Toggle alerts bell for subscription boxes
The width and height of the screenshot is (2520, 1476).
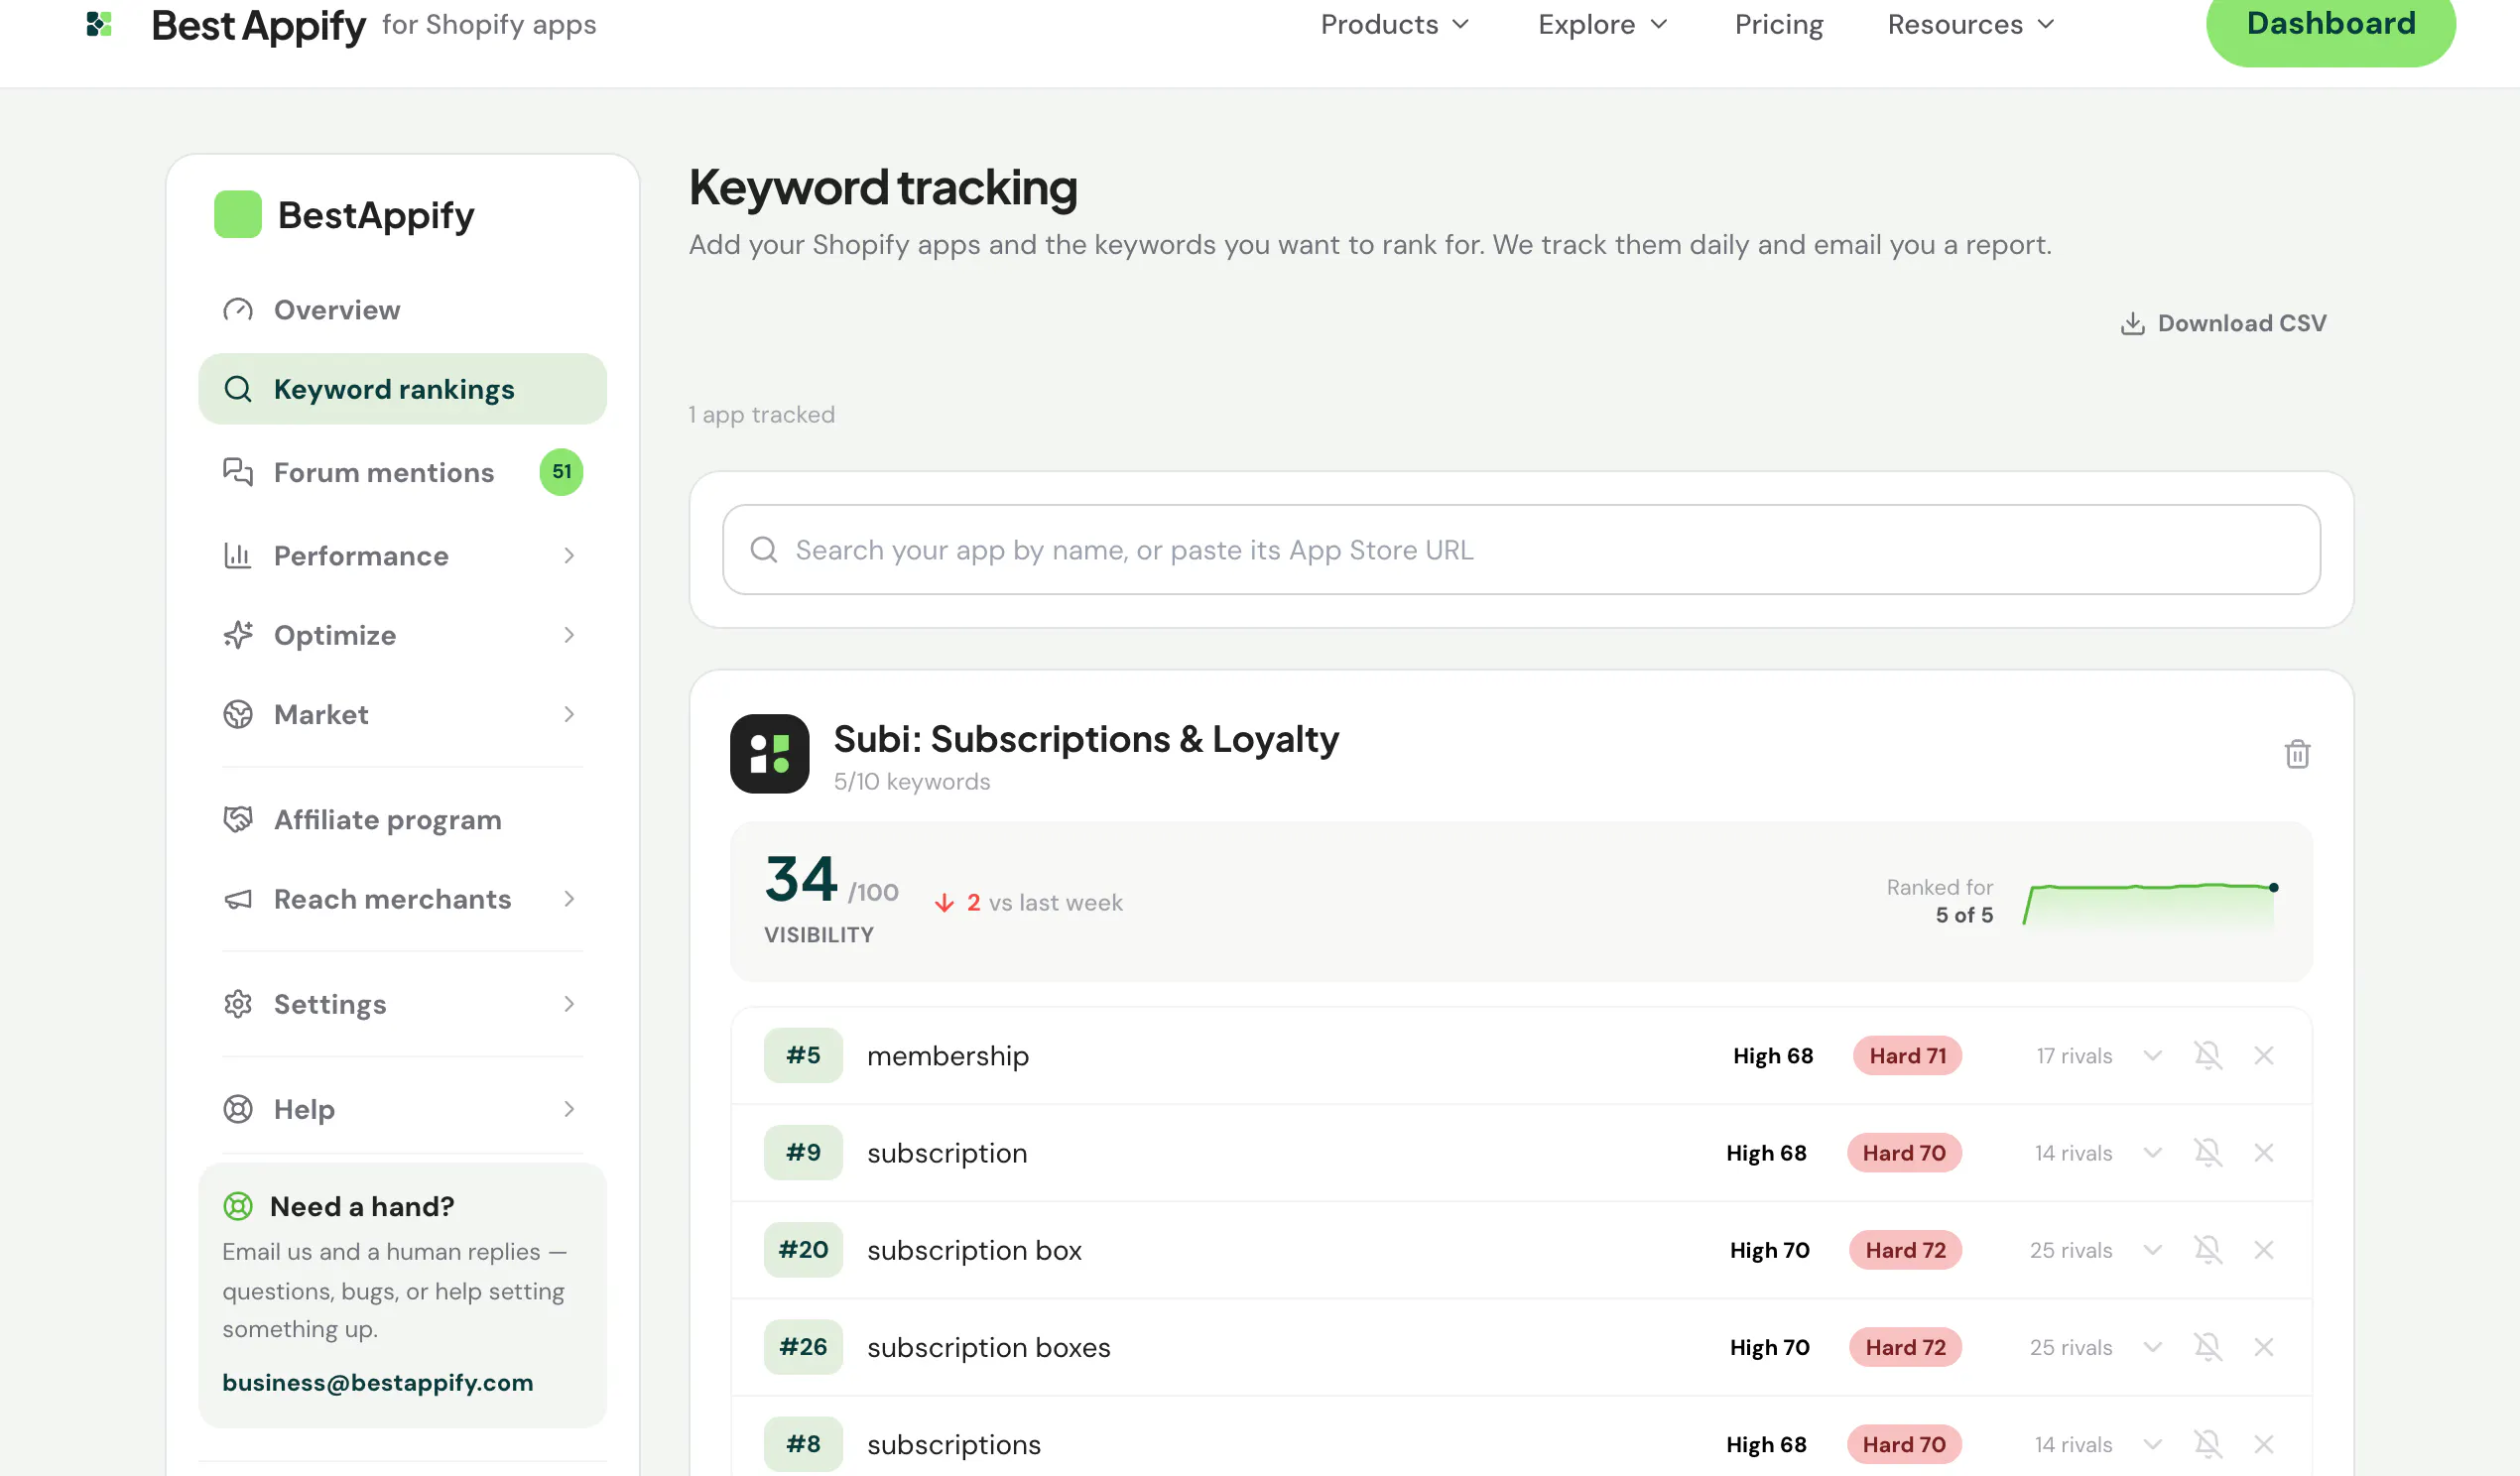[x=2208, y=1347]
